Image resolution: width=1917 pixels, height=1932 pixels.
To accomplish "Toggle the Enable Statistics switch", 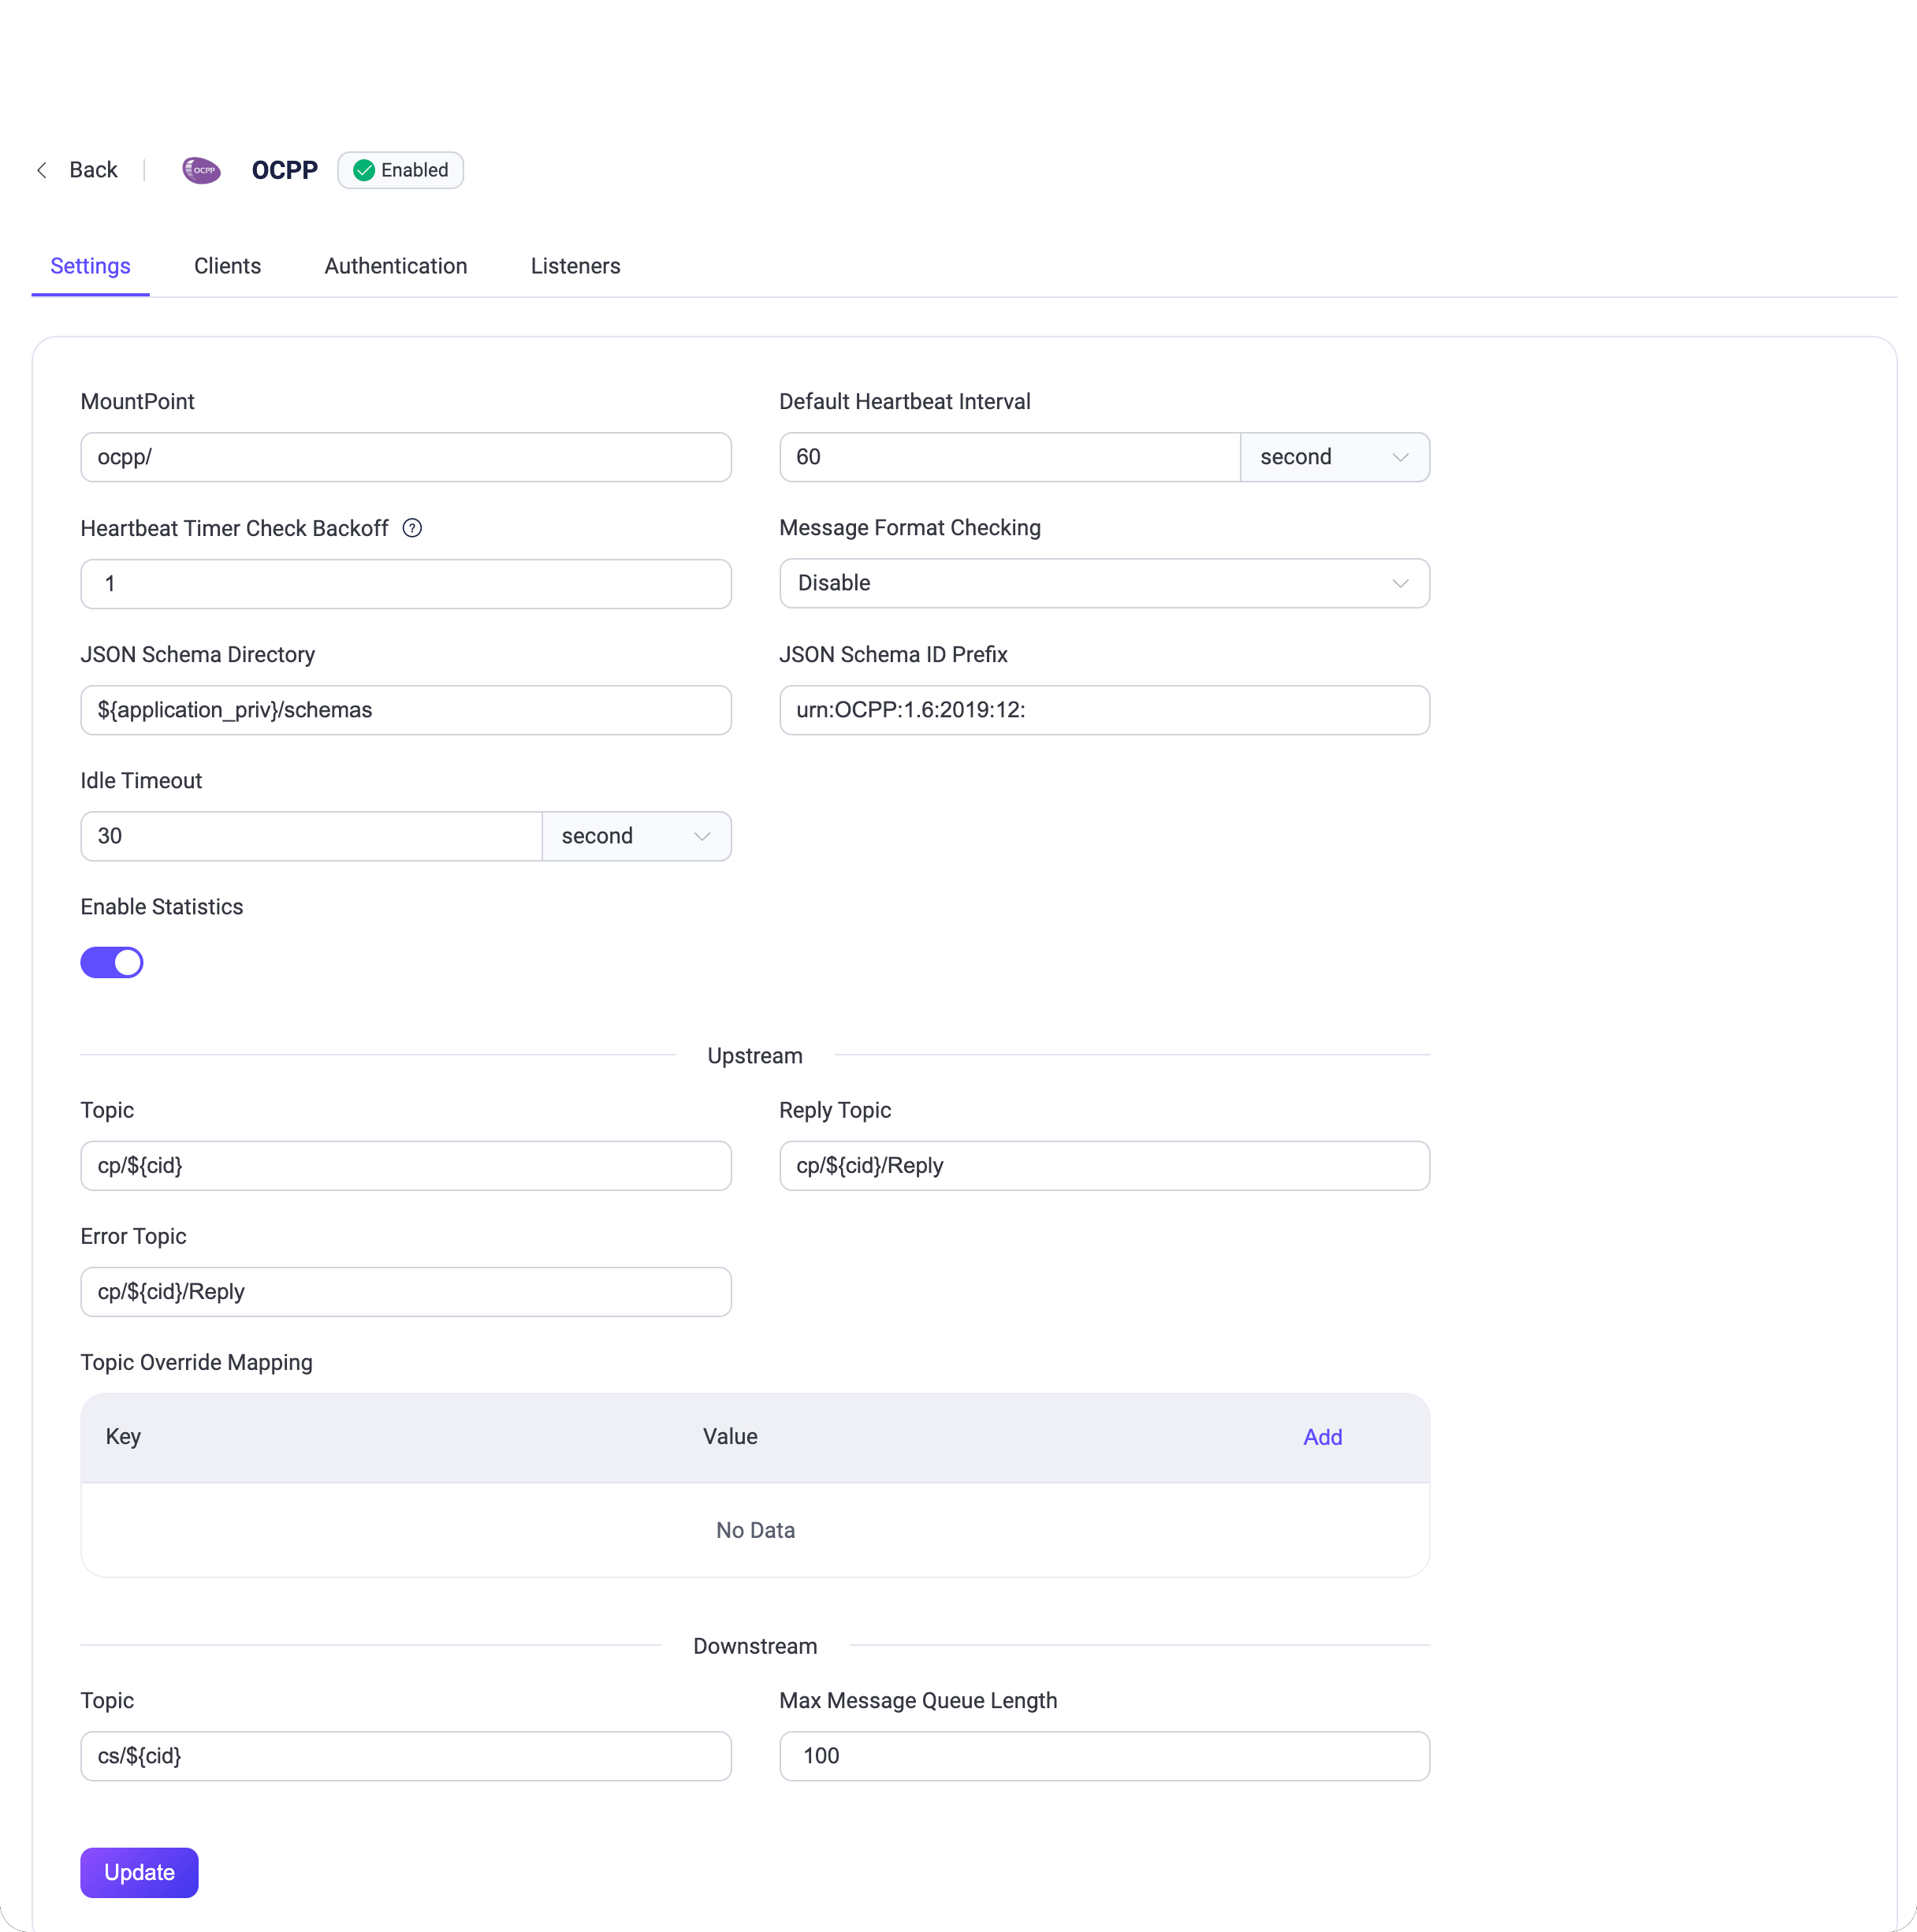I will 112,962.
